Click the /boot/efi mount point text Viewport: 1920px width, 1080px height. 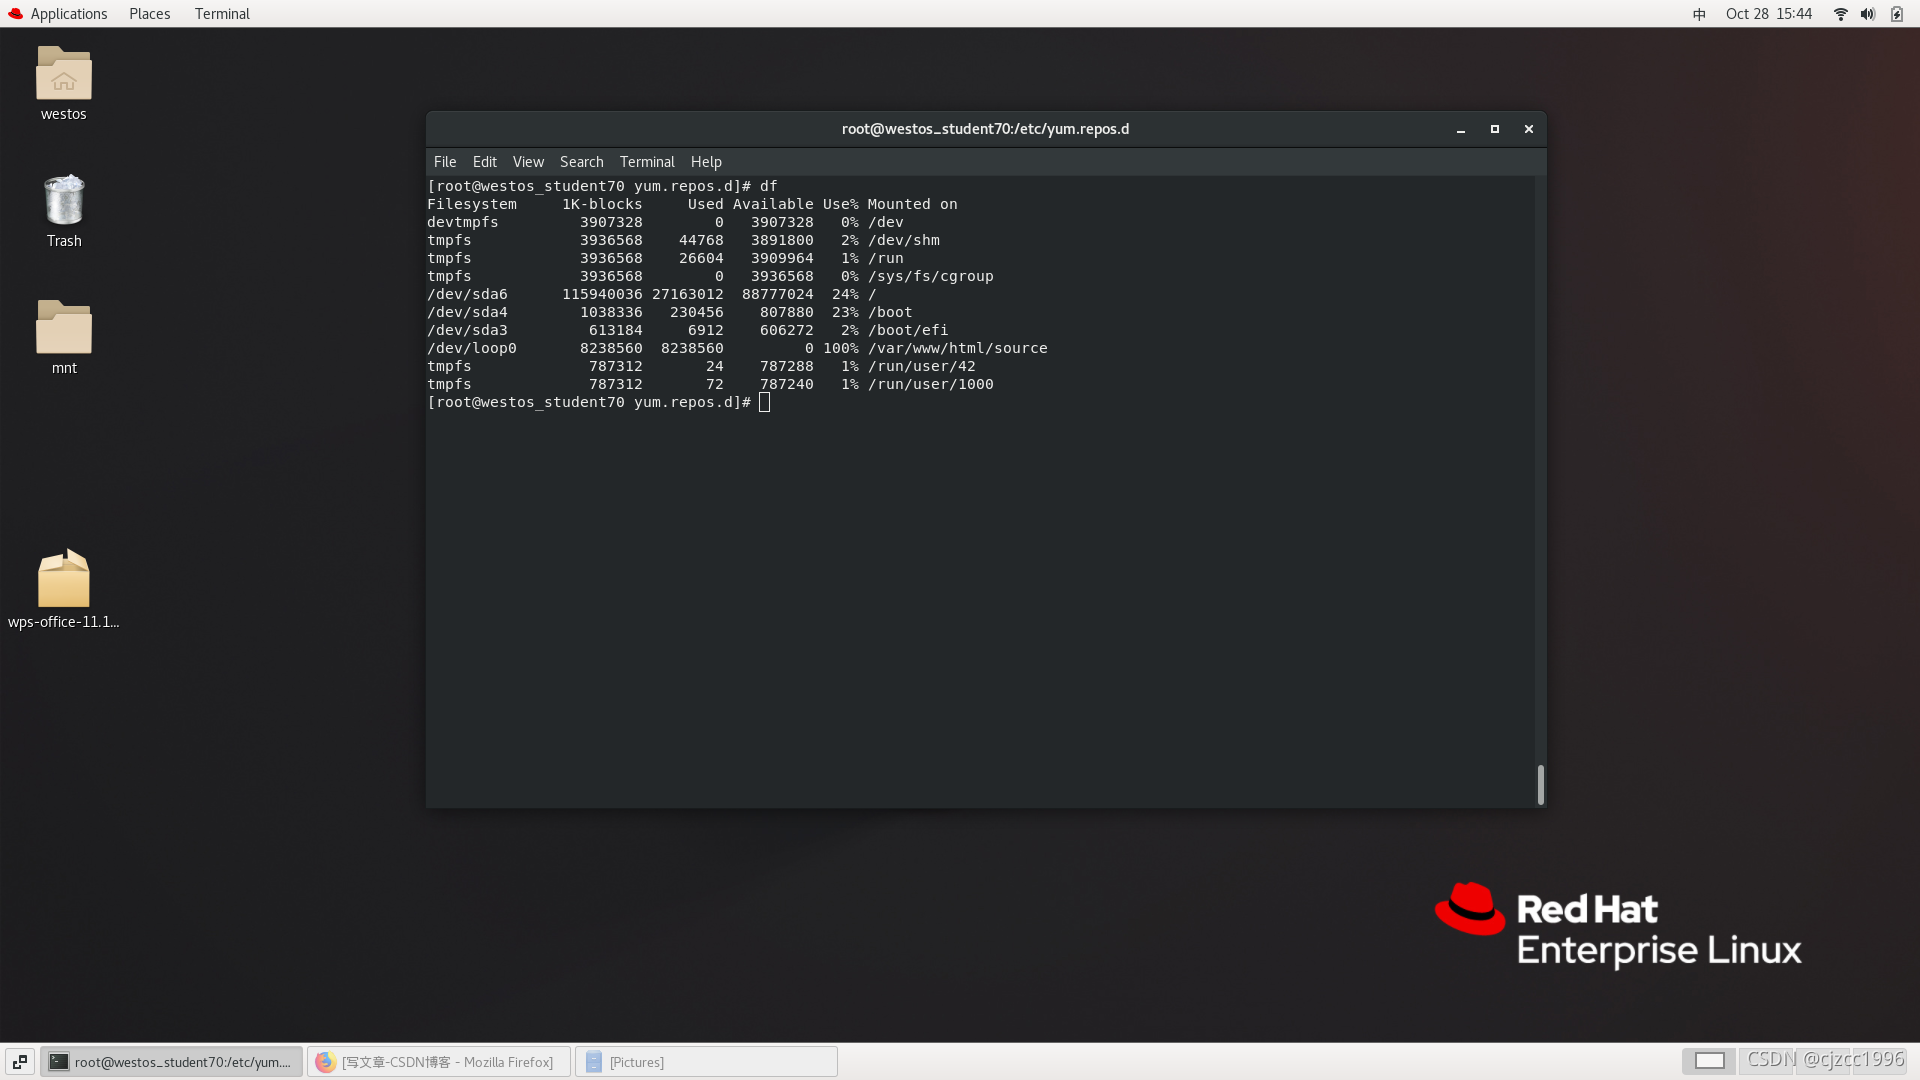908,330
